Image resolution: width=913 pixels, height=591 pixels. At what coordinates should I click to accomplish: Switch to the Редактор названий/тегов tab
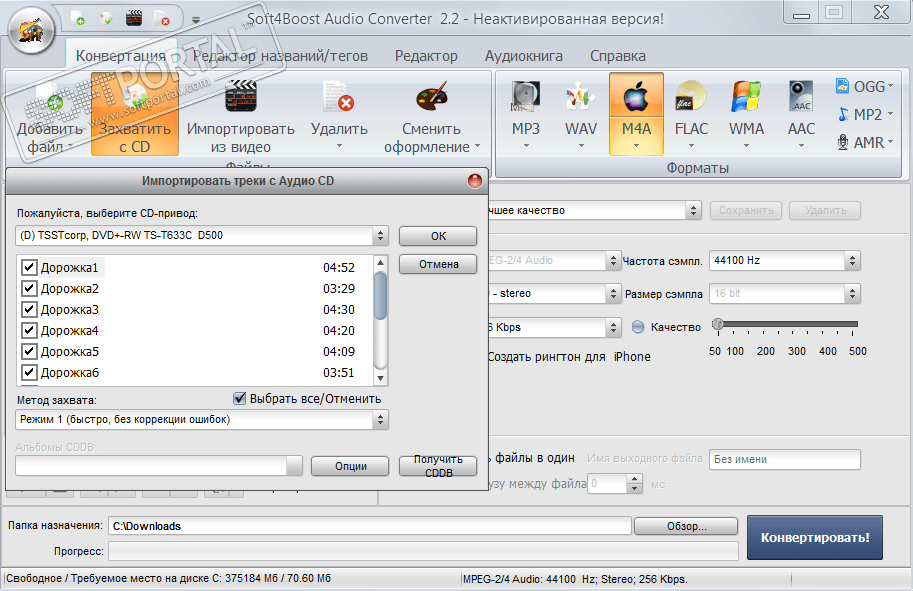click(x=280, y=56)
